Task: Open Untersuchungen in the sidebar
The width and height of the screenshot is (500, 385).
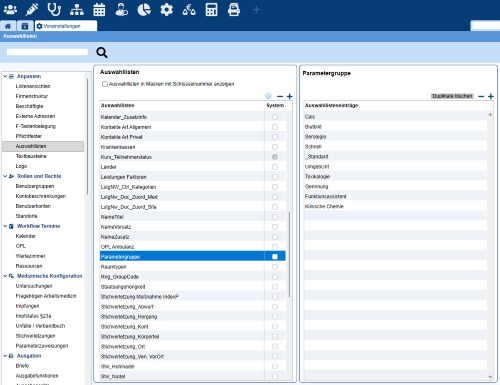Action: click(x=34, y=286)
